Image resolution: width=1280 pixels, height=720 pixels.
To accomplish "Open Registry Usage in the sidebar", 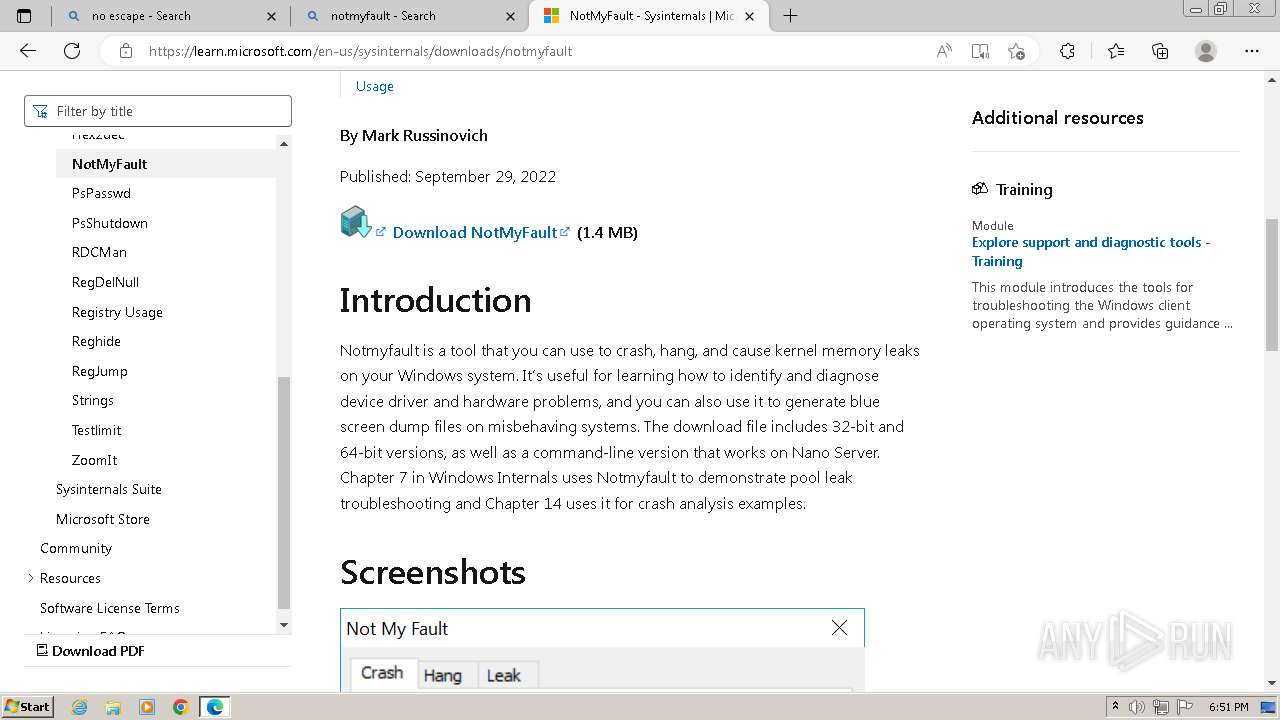I will [117, 312].
